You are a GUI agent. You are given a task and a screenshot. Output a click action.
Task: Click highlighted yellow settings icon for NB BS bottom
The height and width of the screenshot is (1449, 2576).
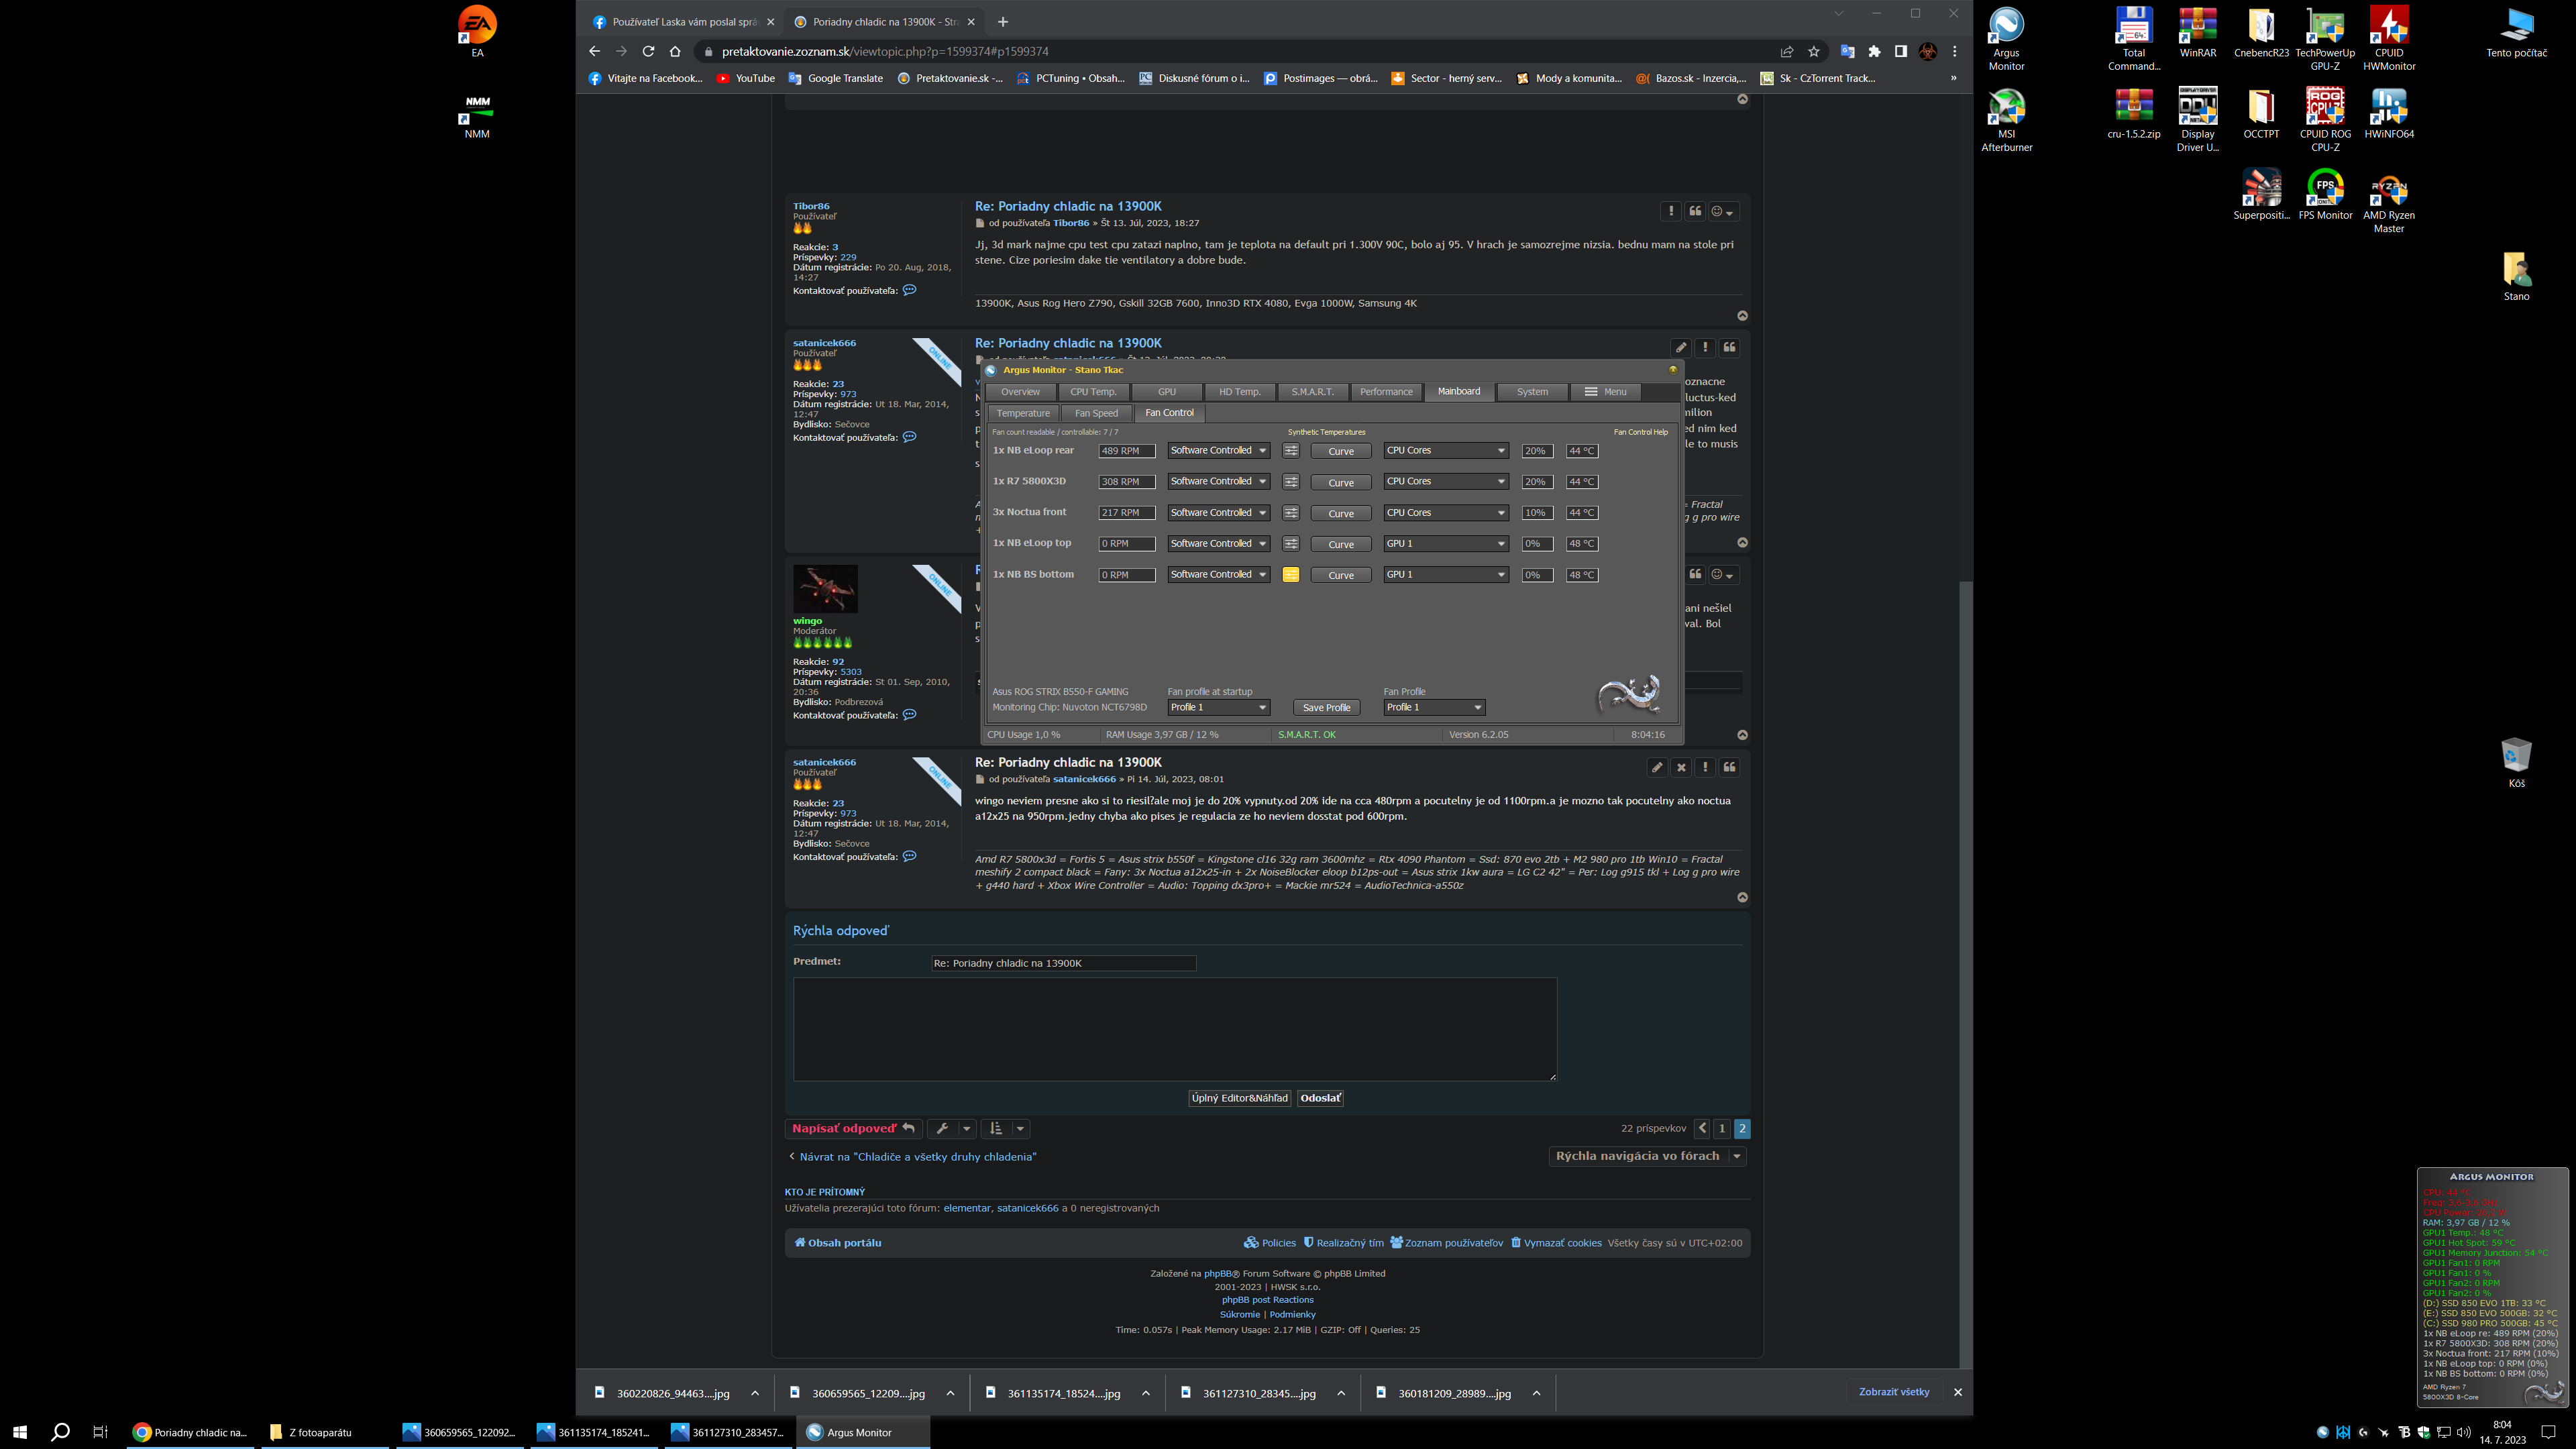point(1291,575)
